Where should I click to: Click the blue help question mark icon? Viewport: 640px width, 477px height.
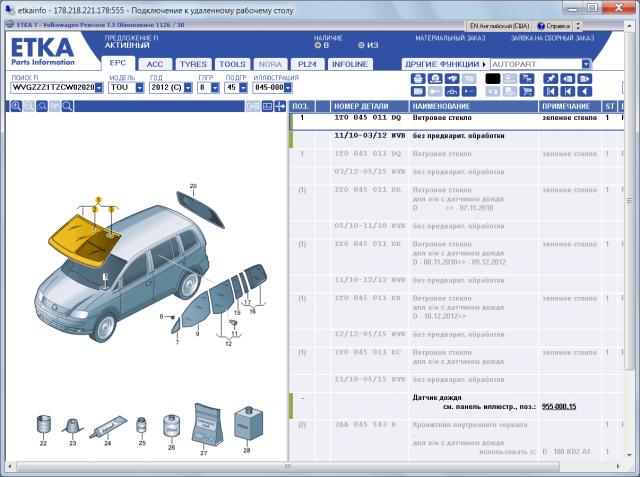tap(541, 26)
